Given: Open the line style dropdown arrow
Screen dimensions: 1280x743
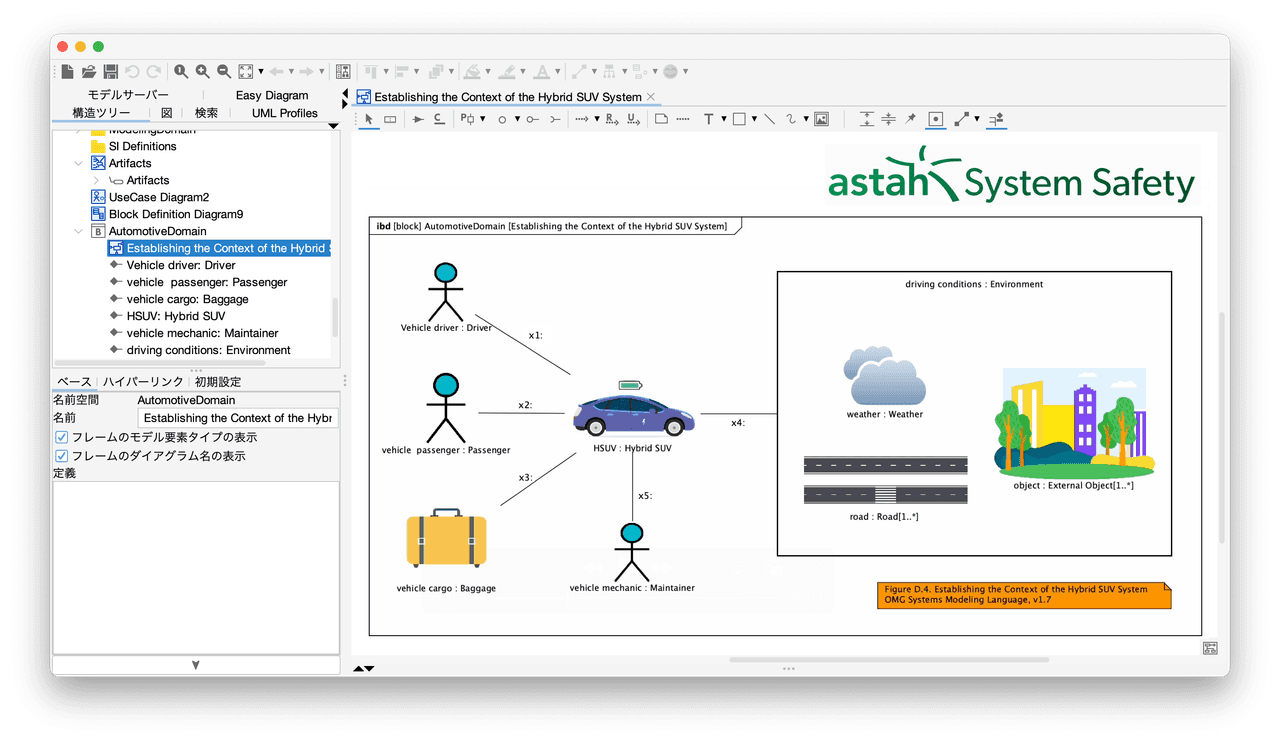Looking at the screenshot, I should [977, 119].
